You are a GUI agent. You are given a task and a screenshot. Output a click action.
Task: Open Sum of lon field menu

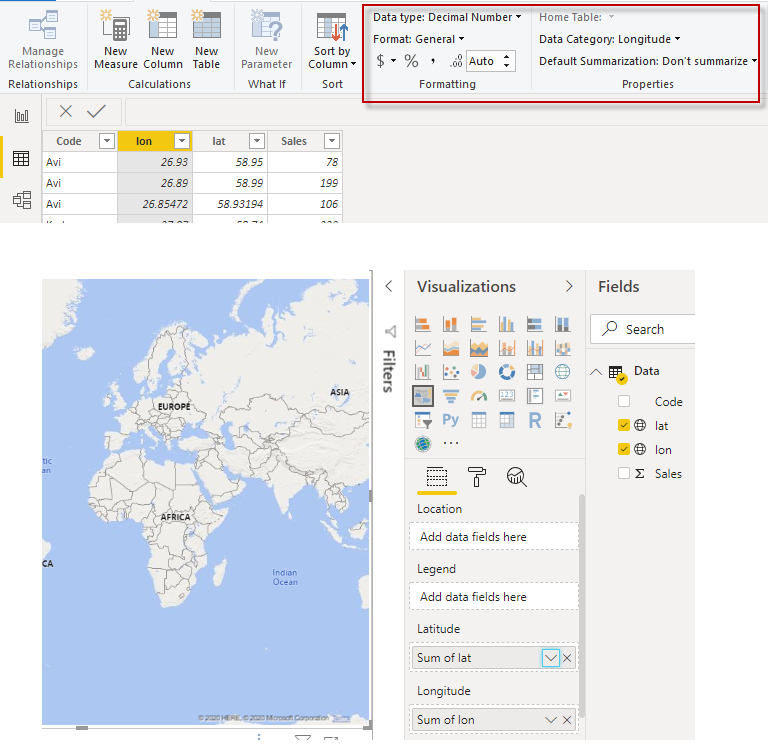pos(551,720)
